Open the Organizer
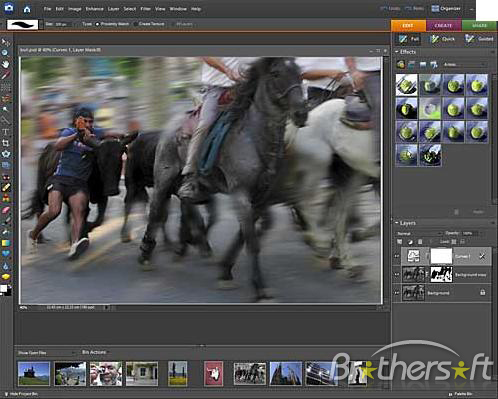 [x=446, y=9]
